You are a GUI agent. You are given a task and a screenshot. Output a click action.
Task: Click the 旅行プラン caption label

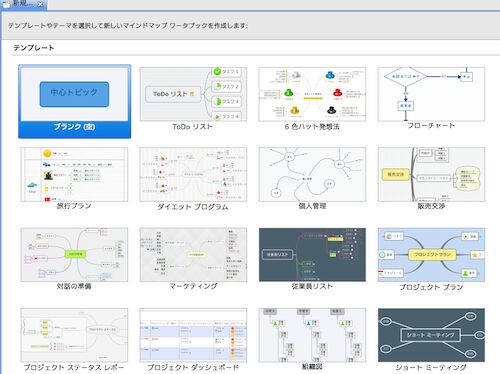click(x=74, y=206)
